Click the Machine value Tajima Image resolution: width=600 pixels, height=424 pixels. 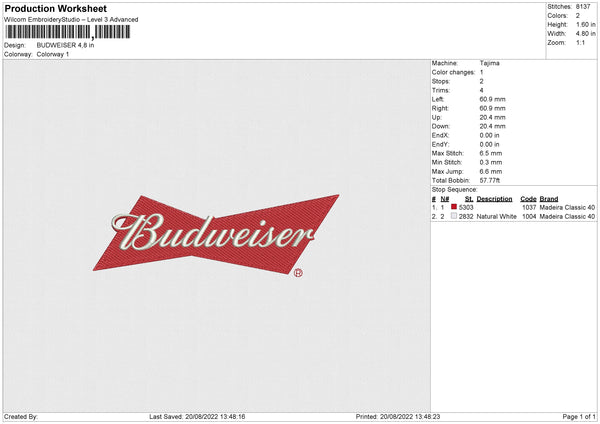tap(489, 63)
